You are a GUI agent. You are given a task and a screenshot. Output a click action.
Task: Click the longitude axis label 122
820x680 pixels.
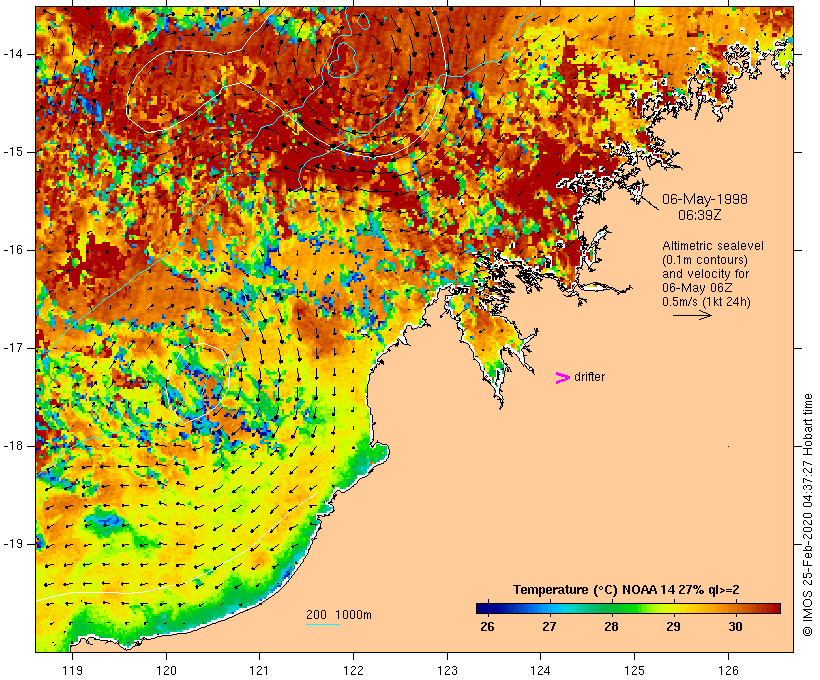(x=354, y=671)
